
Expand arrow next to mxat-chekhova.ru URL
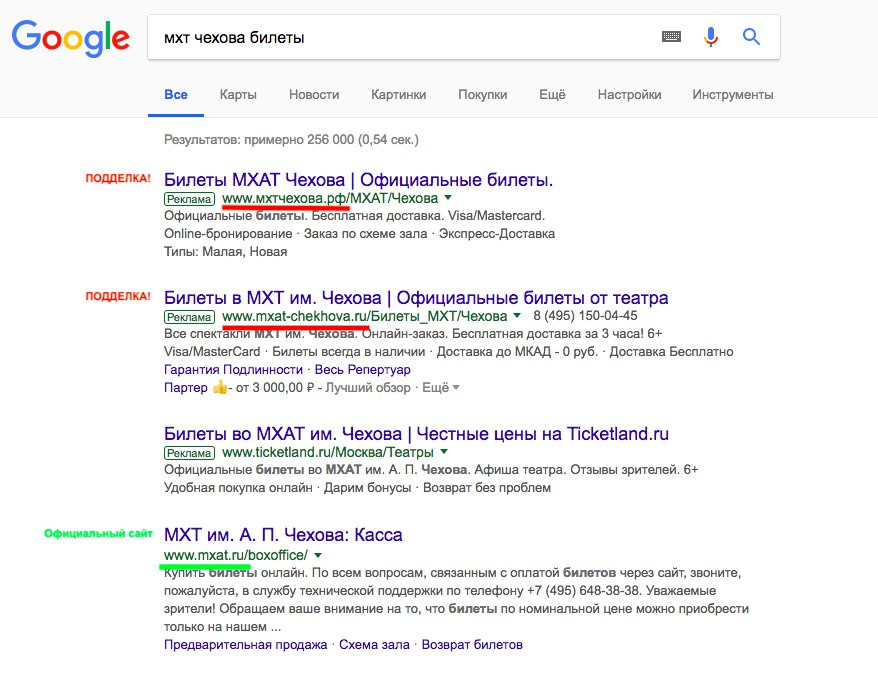point(517,316)
